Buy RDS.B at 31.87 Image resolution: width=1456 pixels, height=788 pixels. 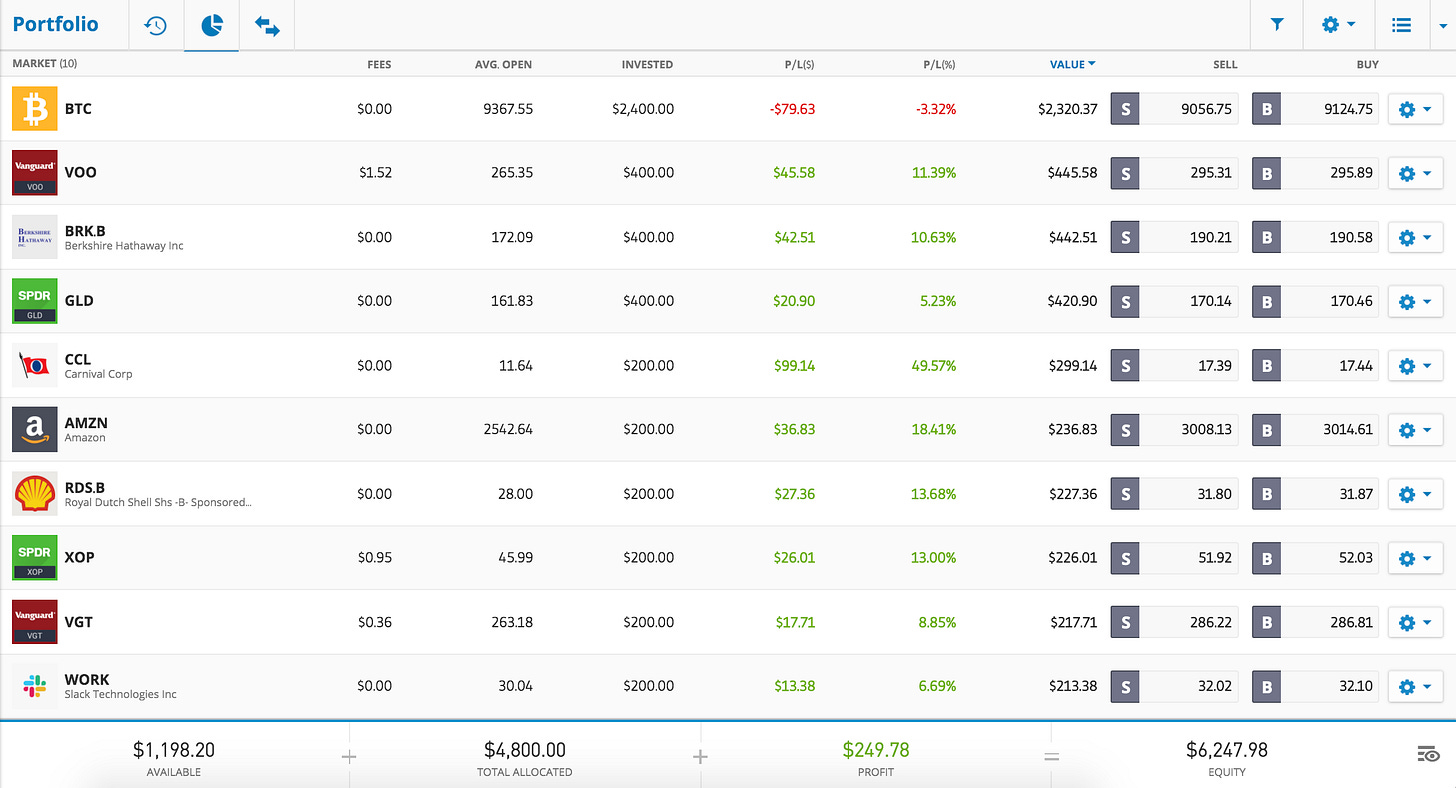(x=1316, y=494)
